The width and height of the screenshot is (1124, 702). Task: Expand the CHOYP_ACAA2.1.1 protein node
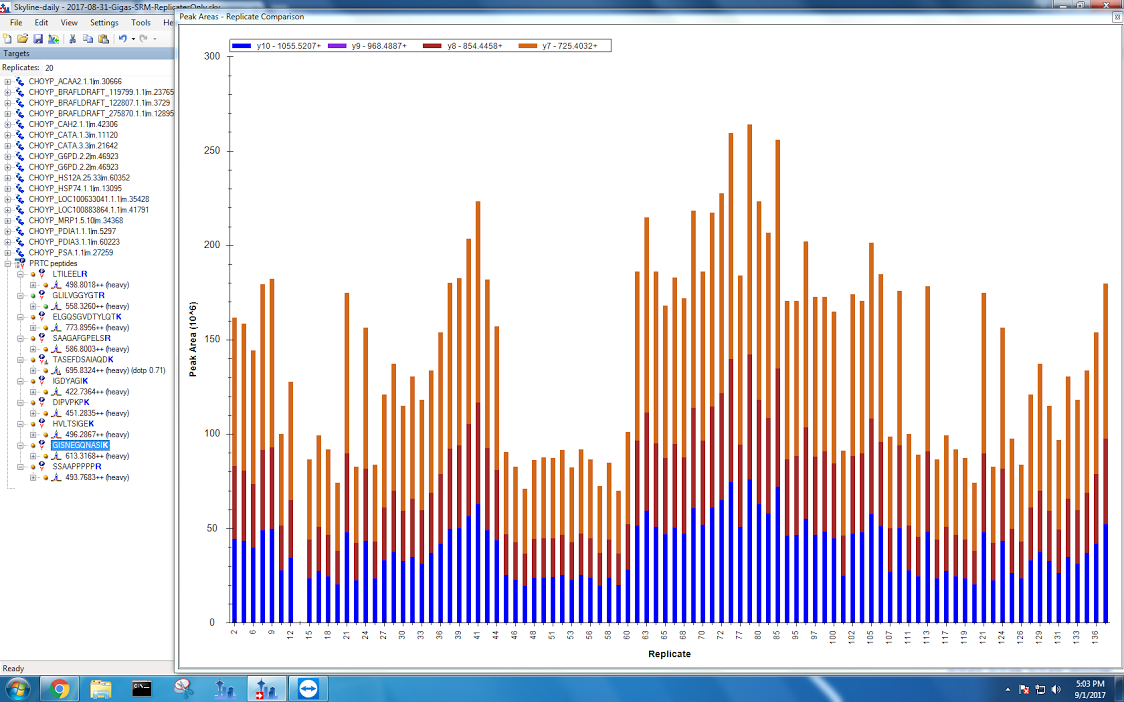(8, 81)
